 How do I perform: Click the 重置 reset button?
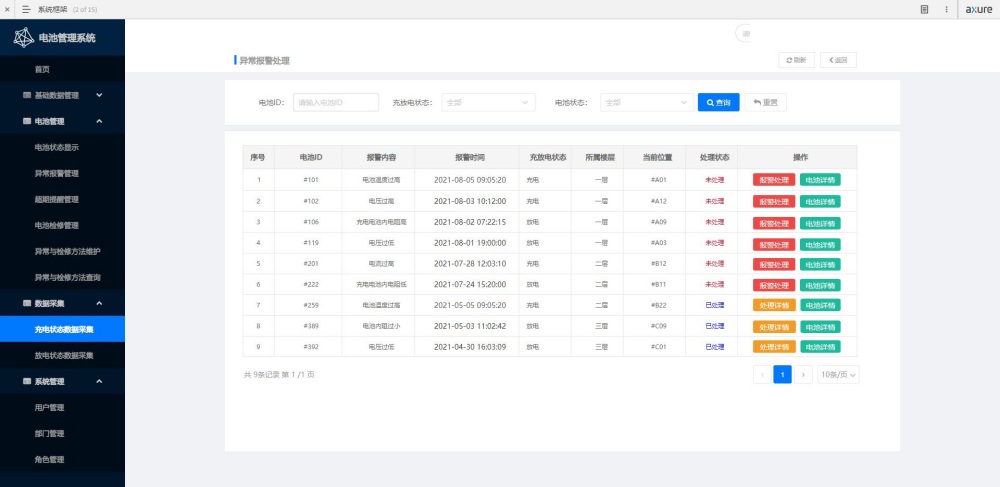765,103
